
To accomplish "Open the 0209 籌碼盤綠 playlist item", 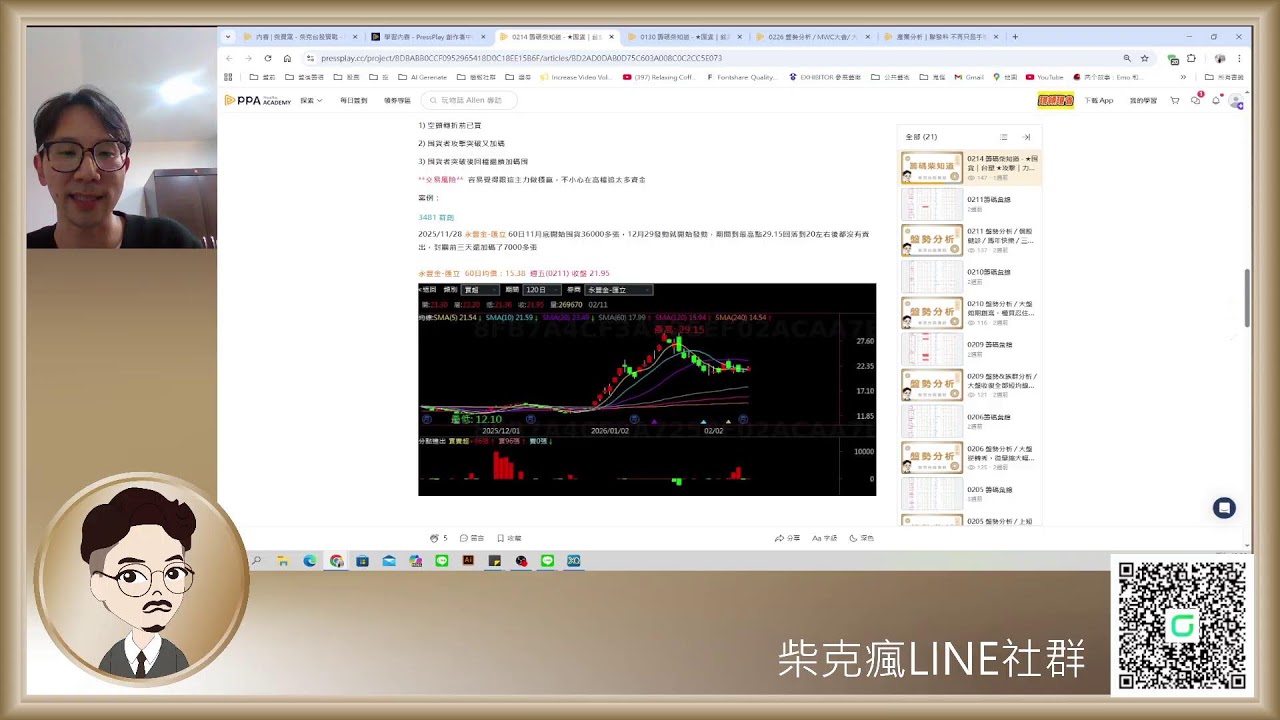I will coord(970,349).
